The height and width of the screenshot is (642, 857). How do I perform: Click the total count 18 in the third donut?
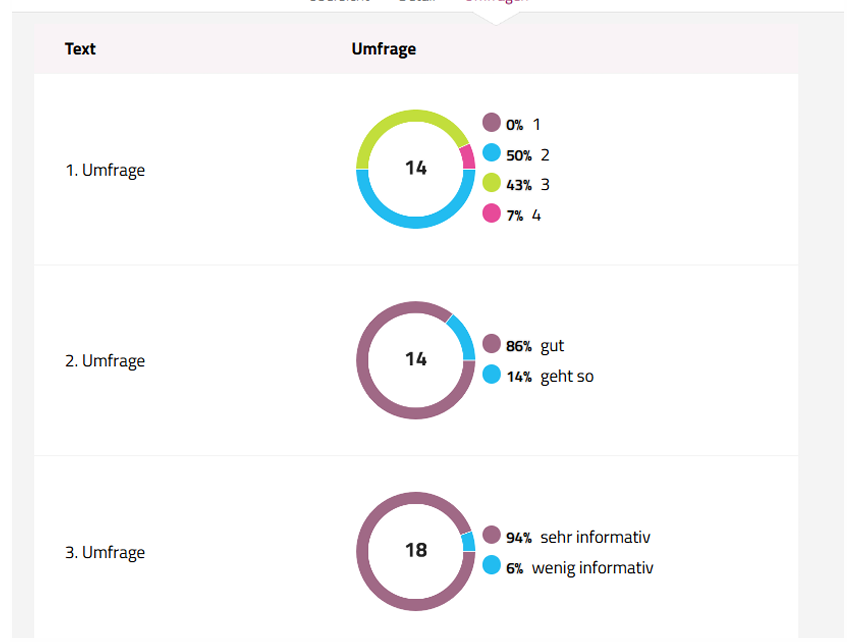pyautogui.click(x=416, y=550)
